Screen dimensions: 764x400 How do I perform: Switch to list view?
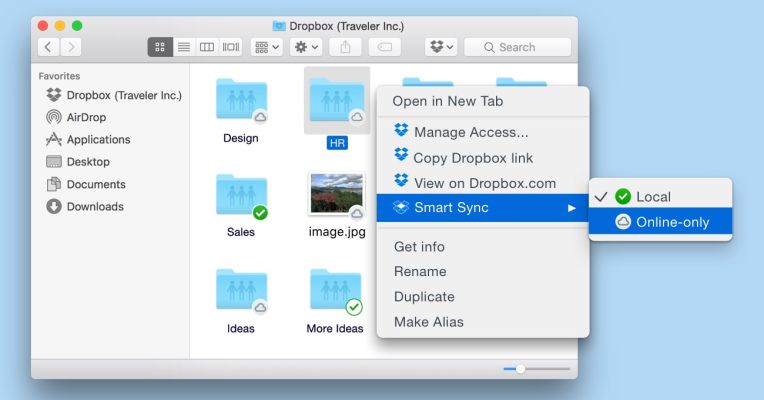pyautogui.click(x=184, y=47)
